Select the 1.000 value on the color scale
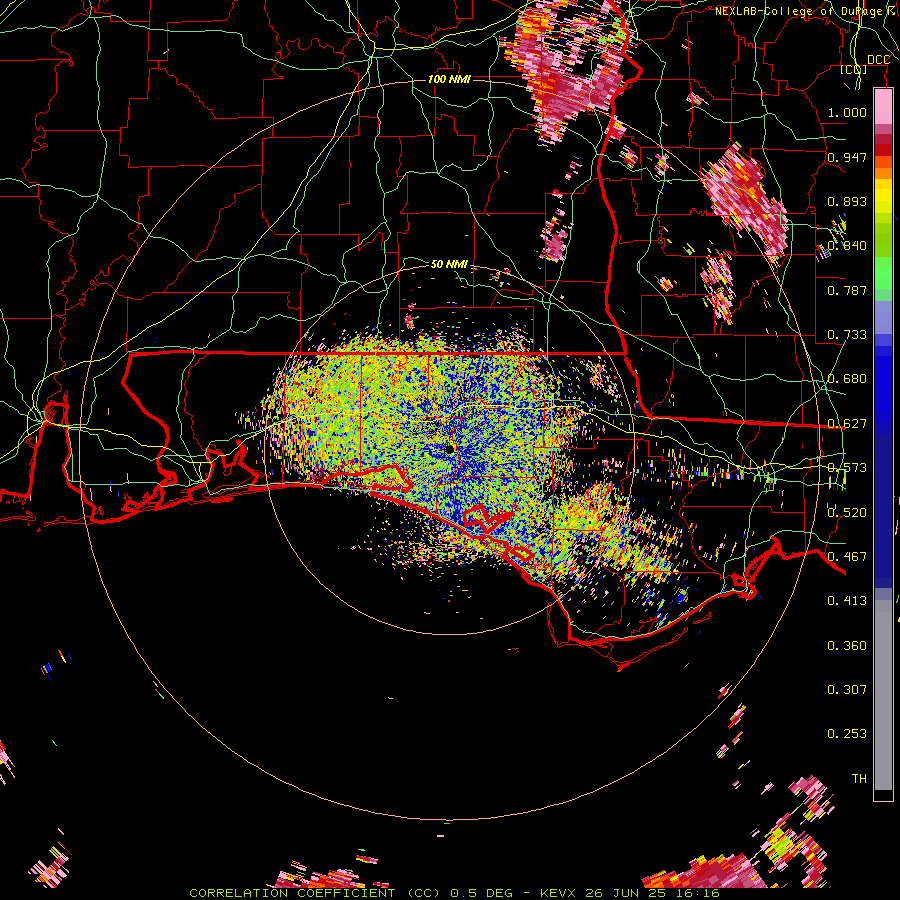The width and height of the screenshot is (900, 900). pyautogui.click(x=847, y=112)
